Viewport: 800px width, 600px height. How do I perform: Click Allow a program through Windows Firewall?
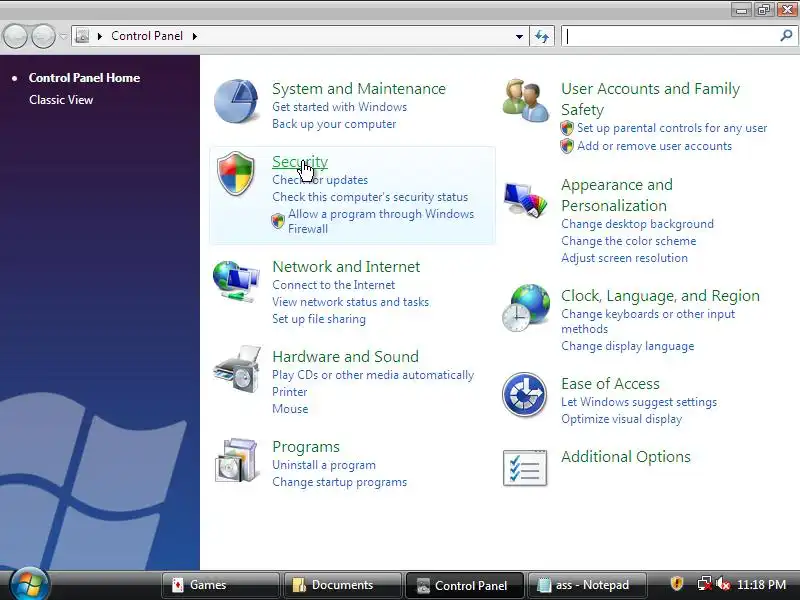click(381, 221)
